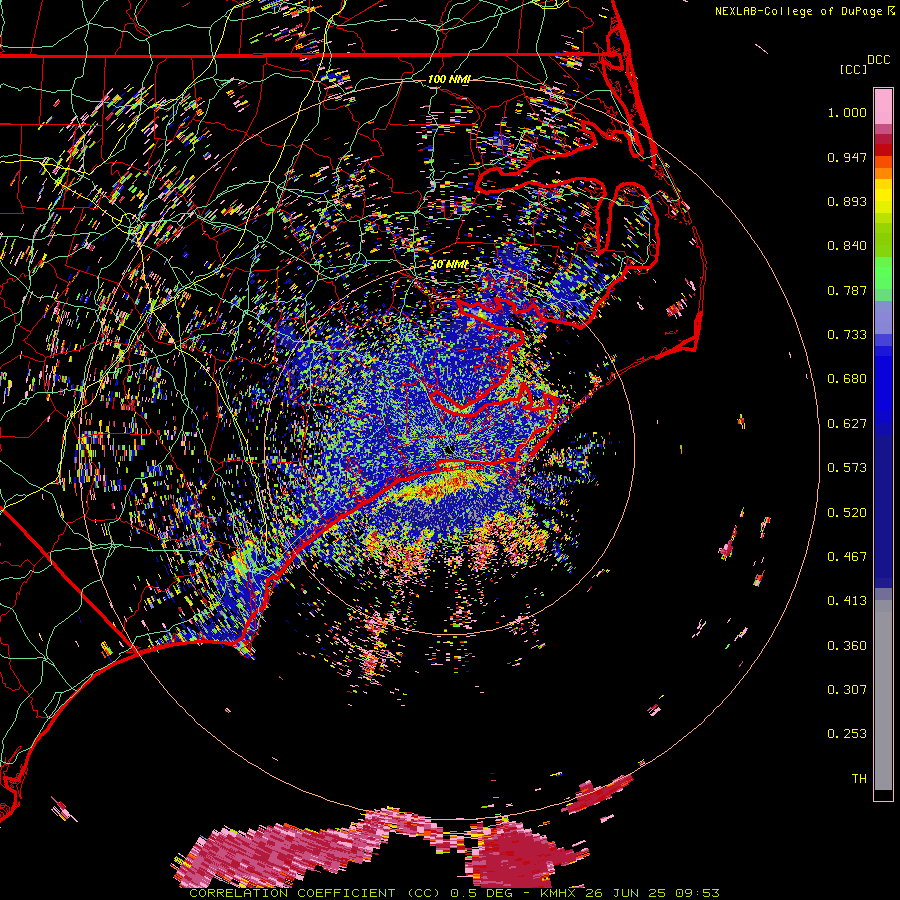
Task: Select the 0.733 scale value
Action: pos(847,335)
